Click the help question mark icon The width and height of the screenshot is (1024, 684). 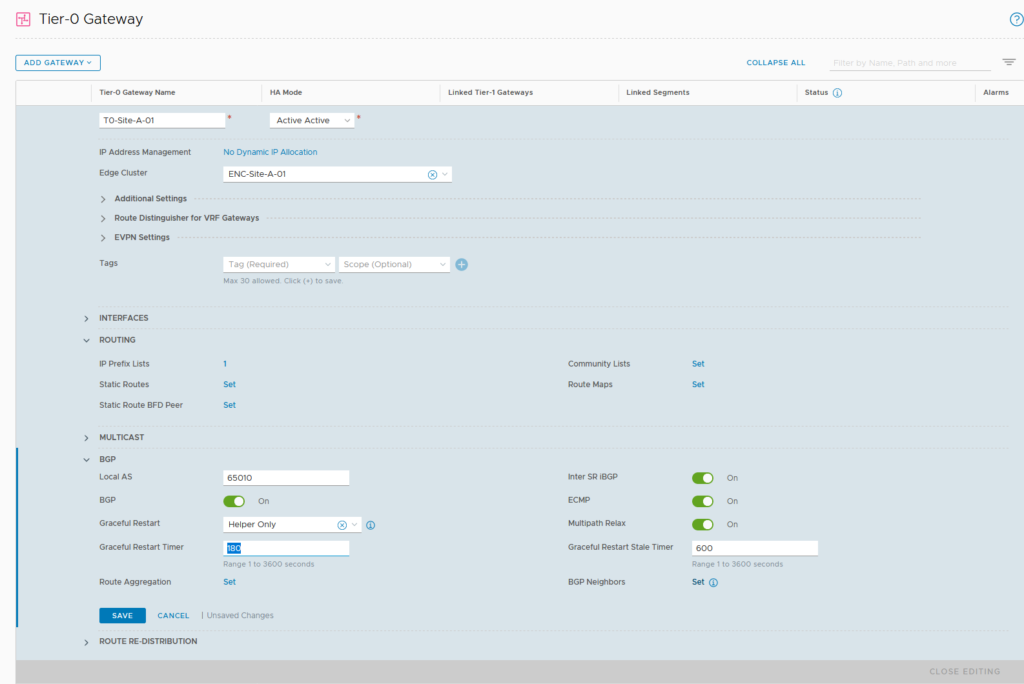point(1016,19)
